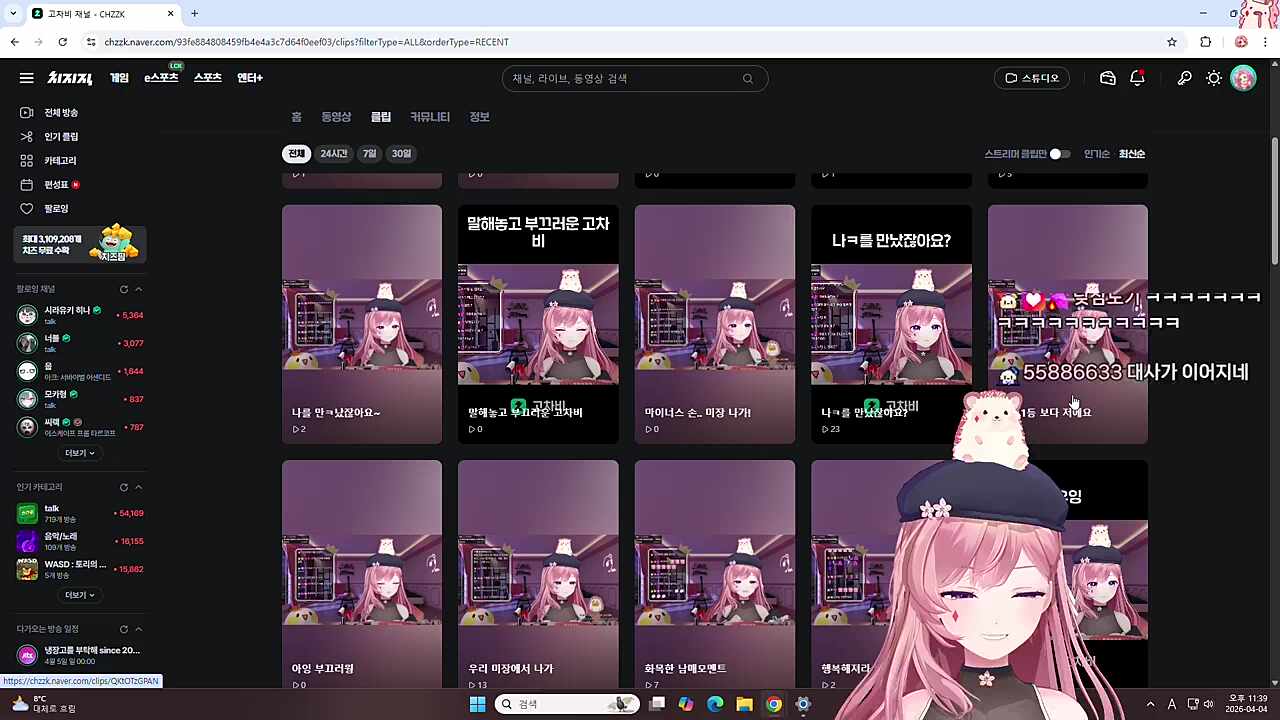
Task: Click the CHZZK logo in the header
Action: point(70,78)
